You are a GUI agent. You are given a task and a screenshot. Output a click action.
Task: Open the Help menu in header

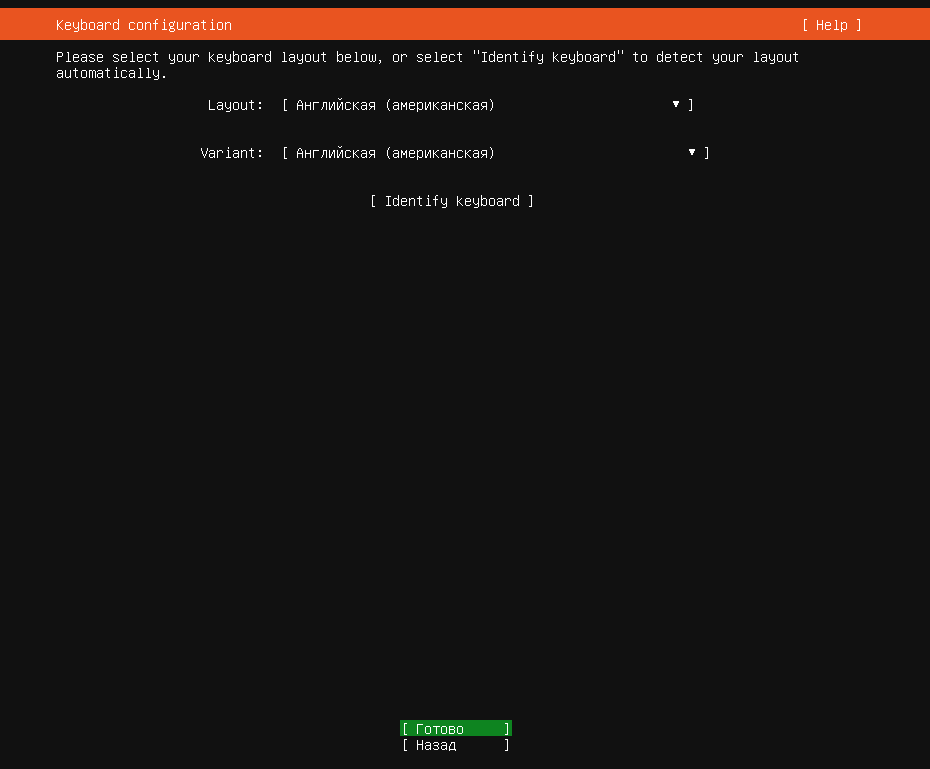832,25
